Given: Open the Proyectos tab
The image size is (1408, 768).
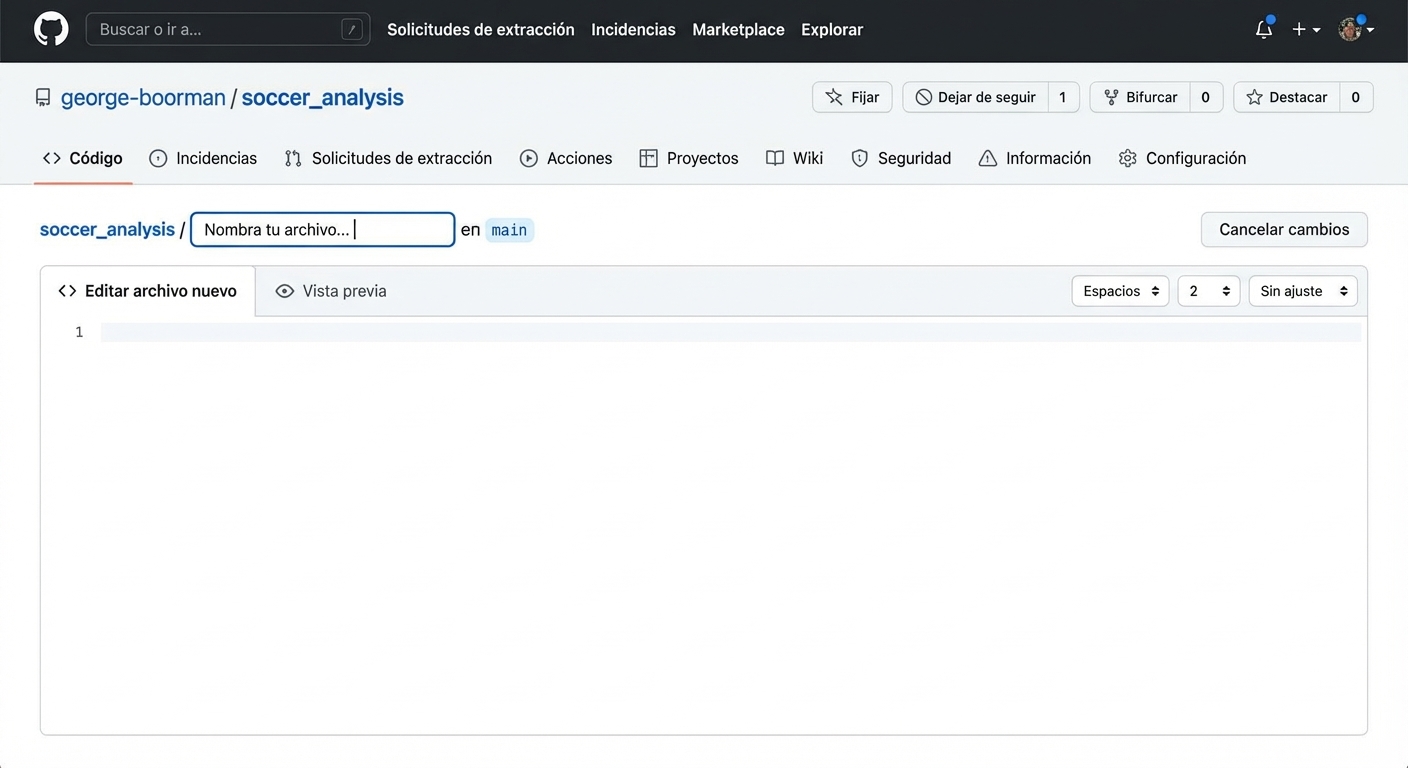Looking at the screenshot, I should 689,158.
